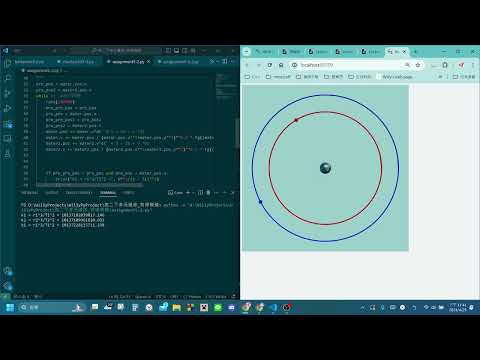The image size is (480, 360).
Task: Expand the bookmarks bar overflow chevron
Action: click(440, 77)
